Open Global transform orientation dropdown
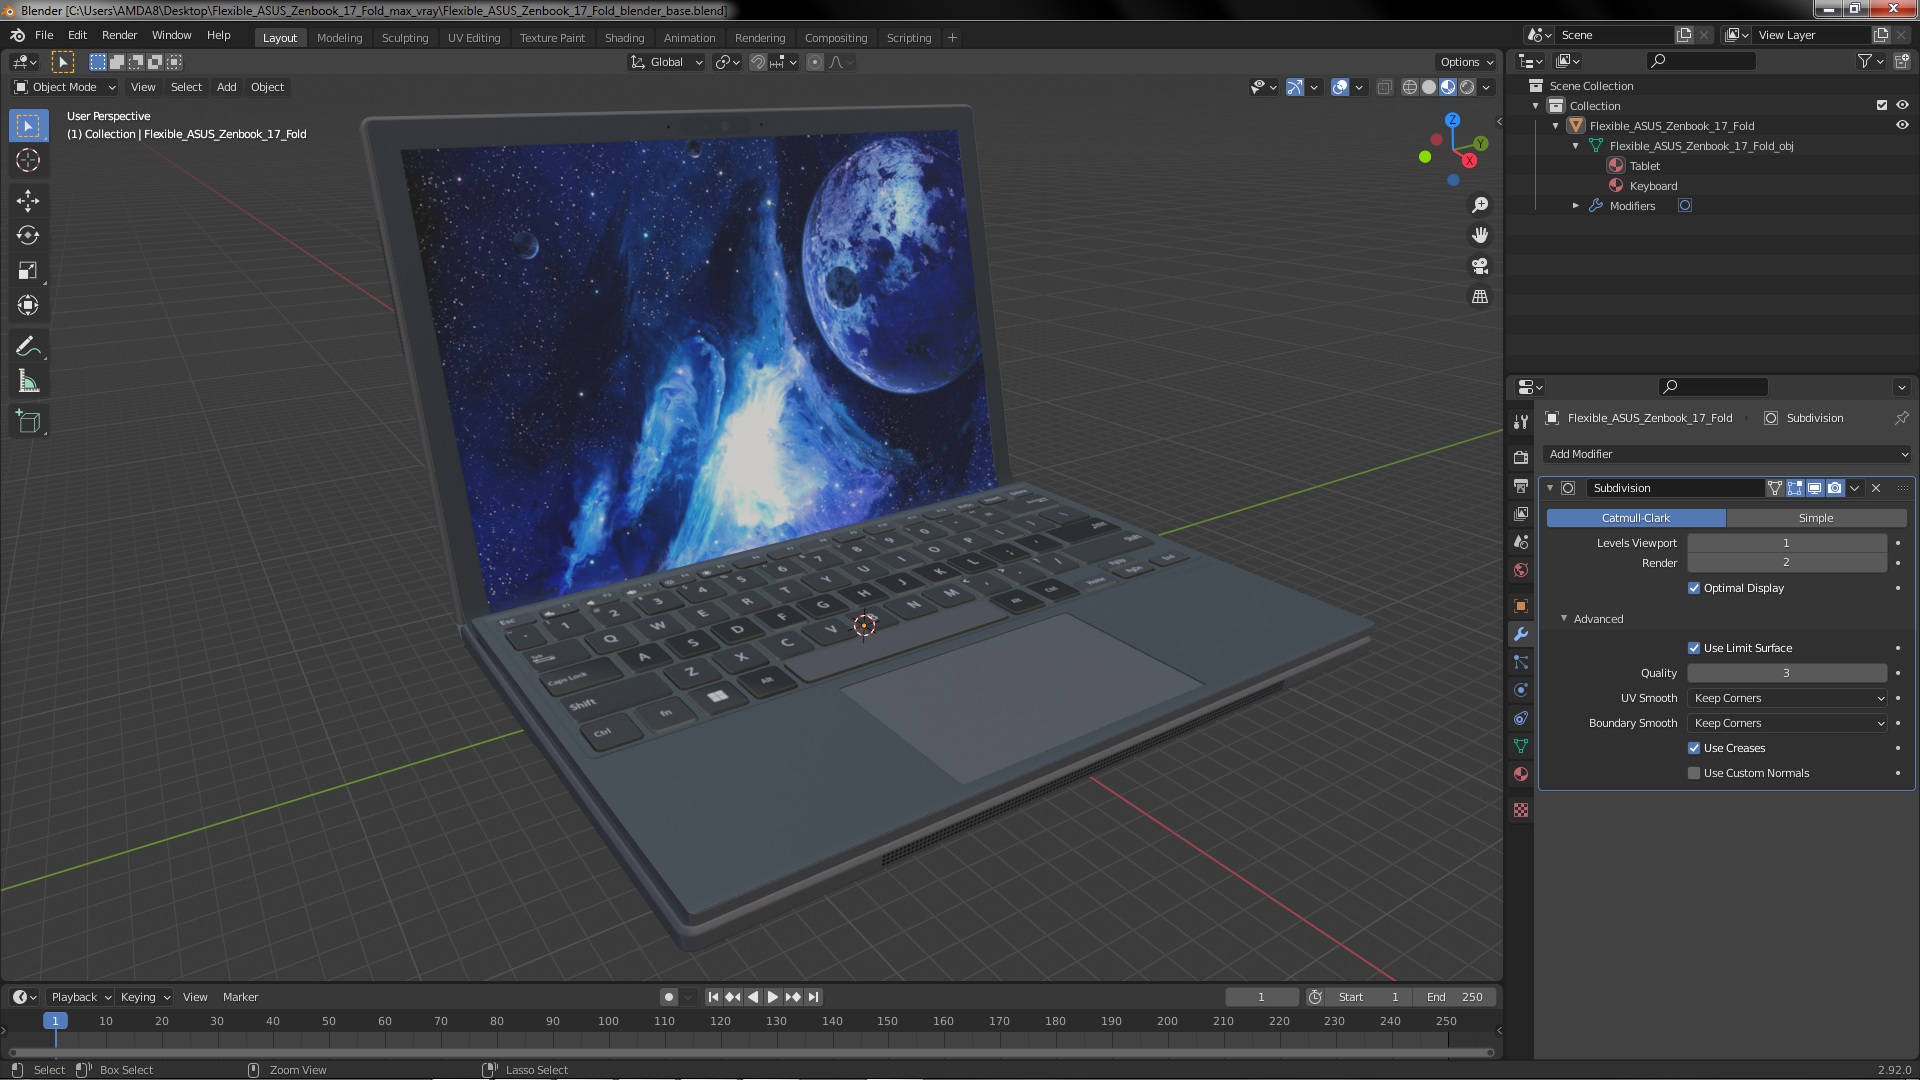This screenshot has width=1920, height=1080. [667, 62]
